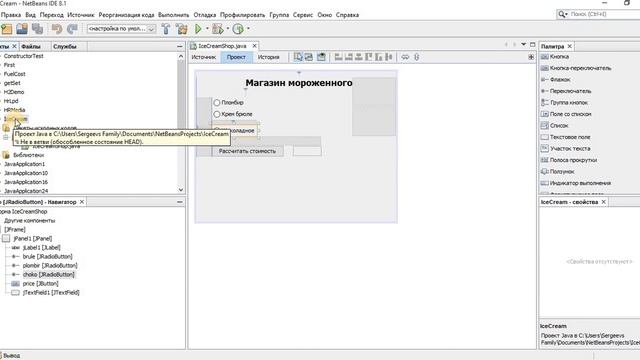The height and width of the screenshot is (360, 640).
Task: Pick Индикатор выполнения in the Palette
Action: (x=576, y=183)
